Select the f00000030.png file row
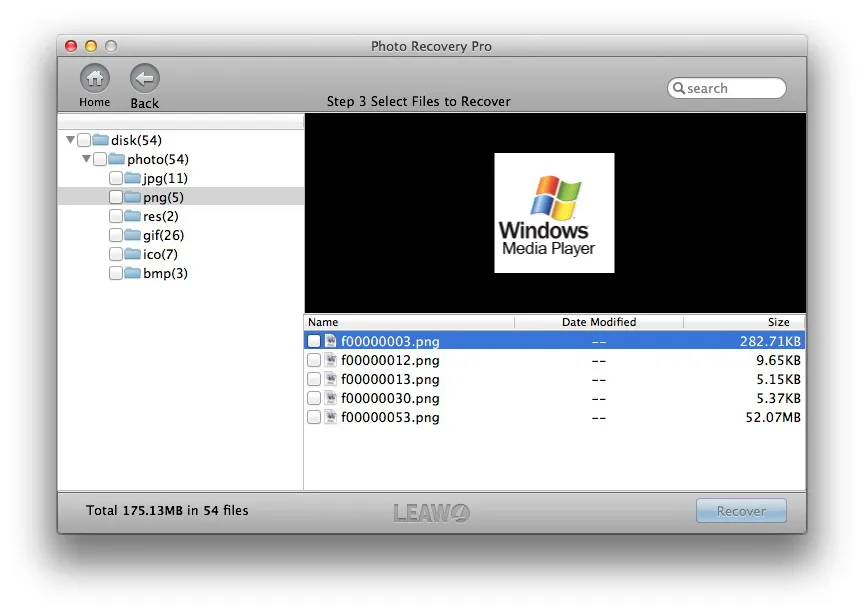 pos(554,398)
